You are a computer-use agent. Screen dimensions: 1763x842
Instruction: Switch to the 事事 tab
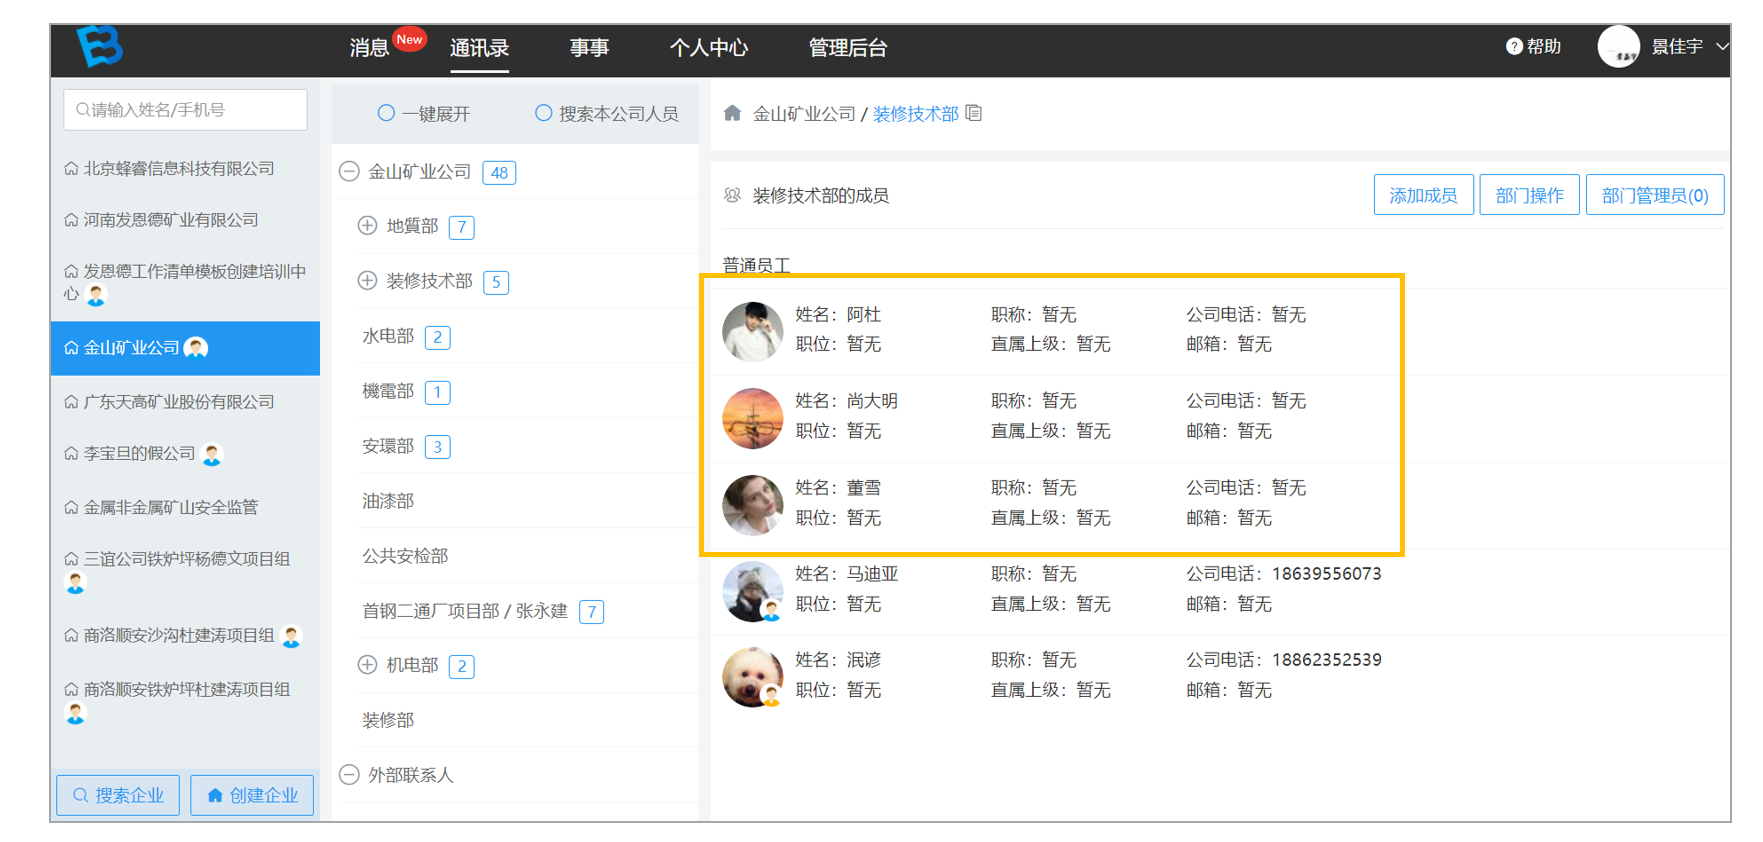point(589,48)
